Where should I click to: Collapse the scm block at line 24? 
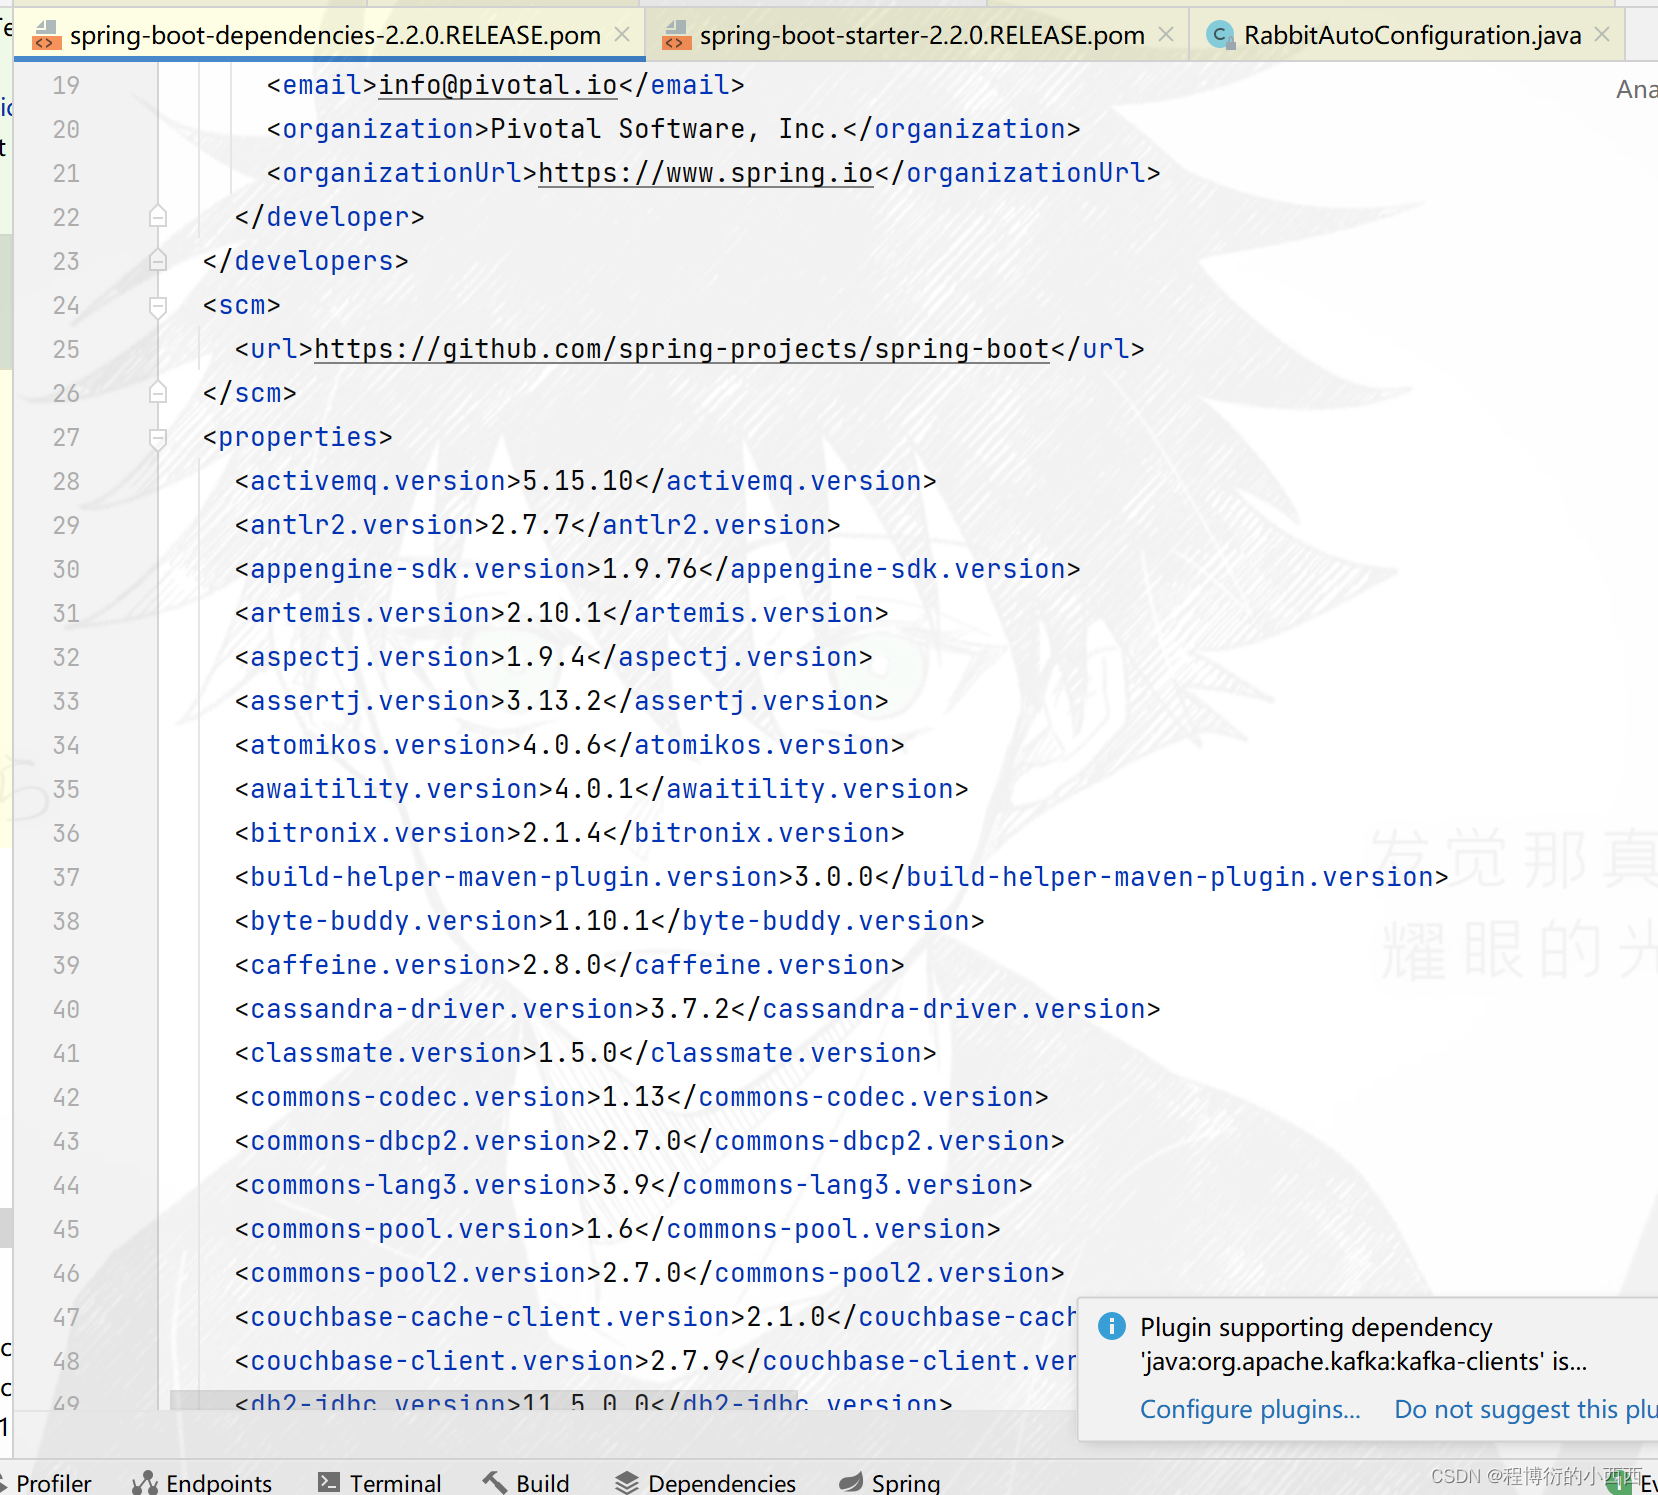[158, 305]
